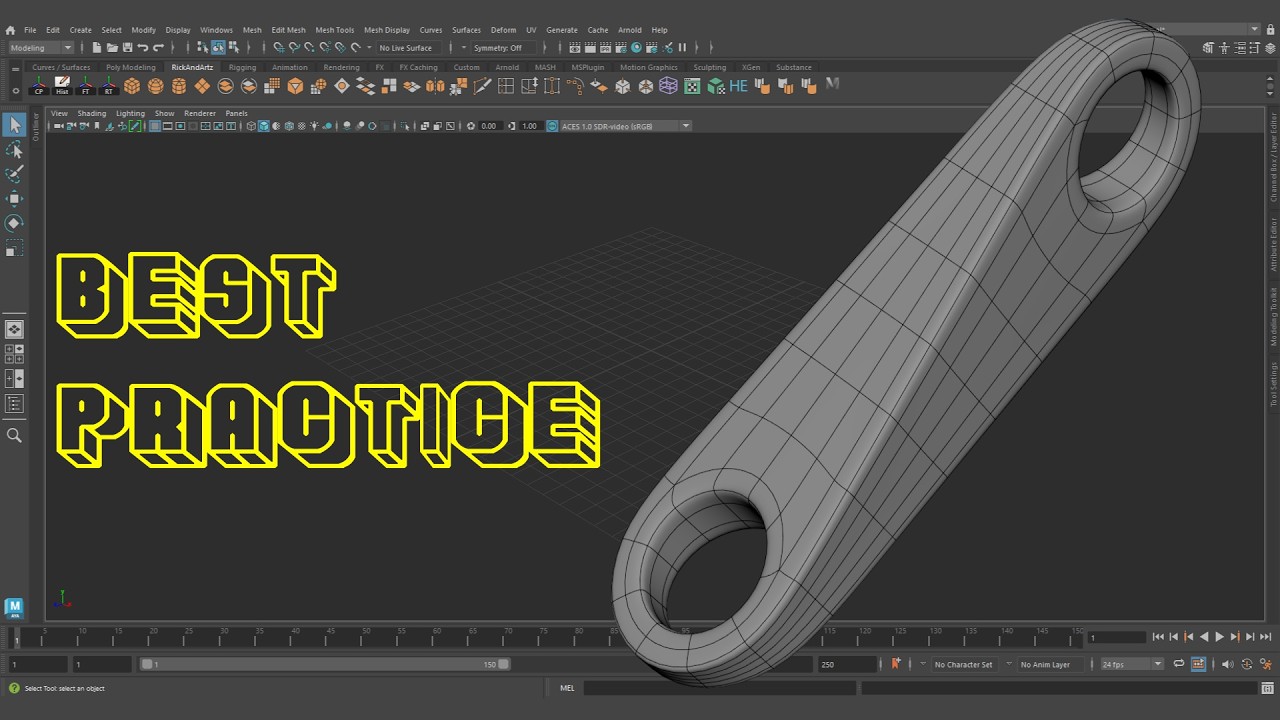This screenshot has height=720, width=1280.
Task: Toggle auto keyframe icon beside 250 field
Action: point(895,664)
